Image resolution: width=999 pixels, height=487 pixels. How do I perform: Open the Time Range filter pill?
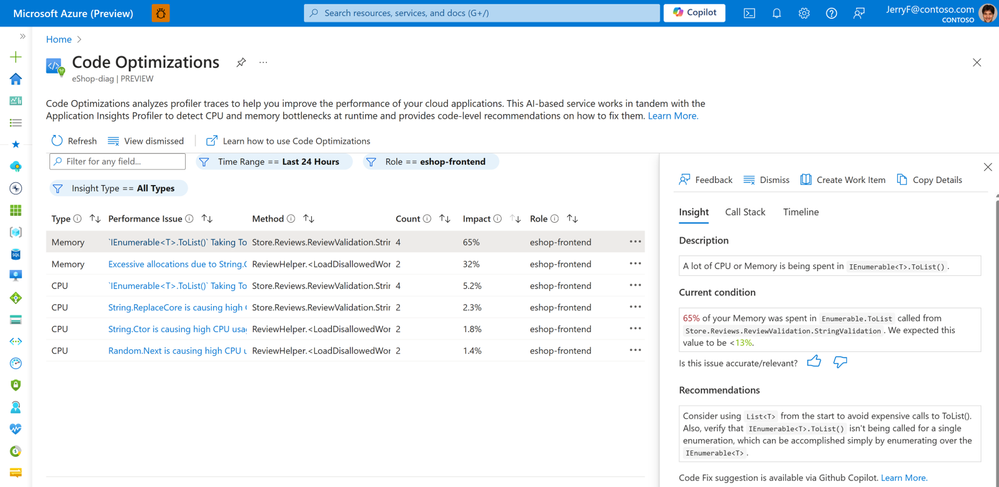point(274,162)
